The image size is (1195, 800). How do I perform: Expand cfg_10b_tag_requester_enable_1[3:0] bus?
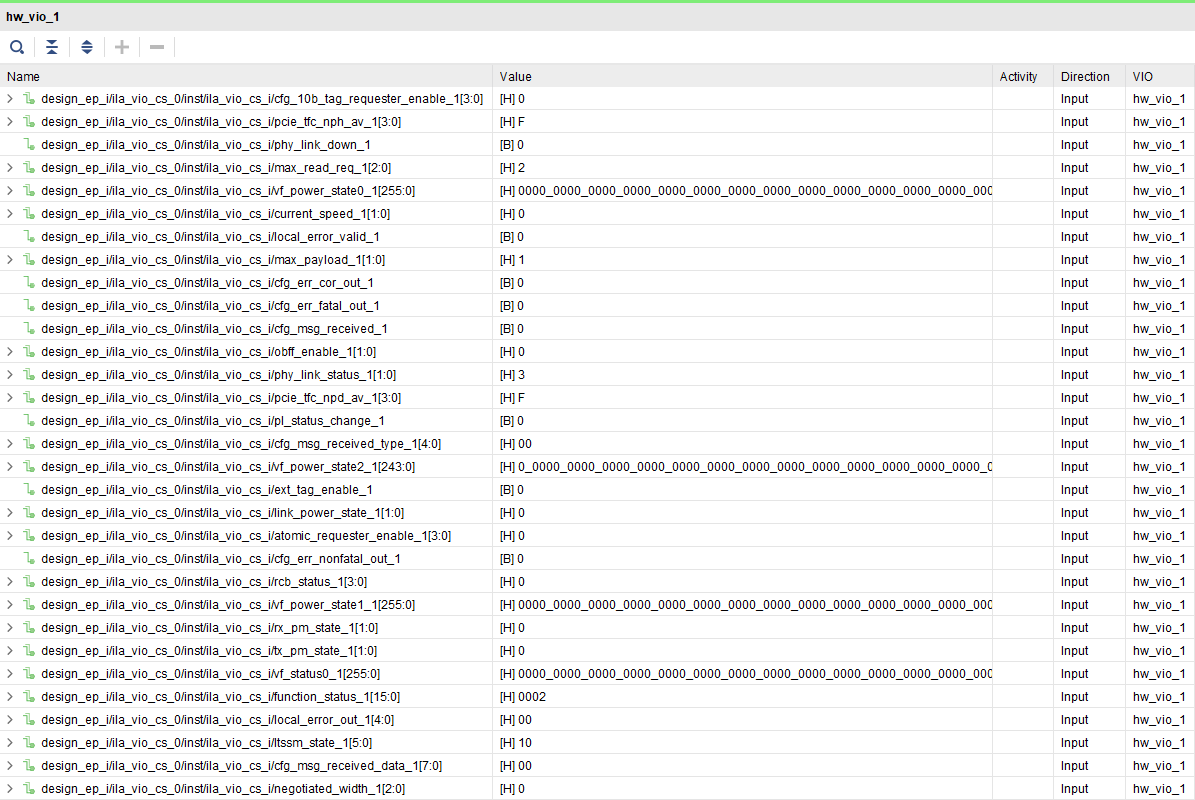coord(10,99)
